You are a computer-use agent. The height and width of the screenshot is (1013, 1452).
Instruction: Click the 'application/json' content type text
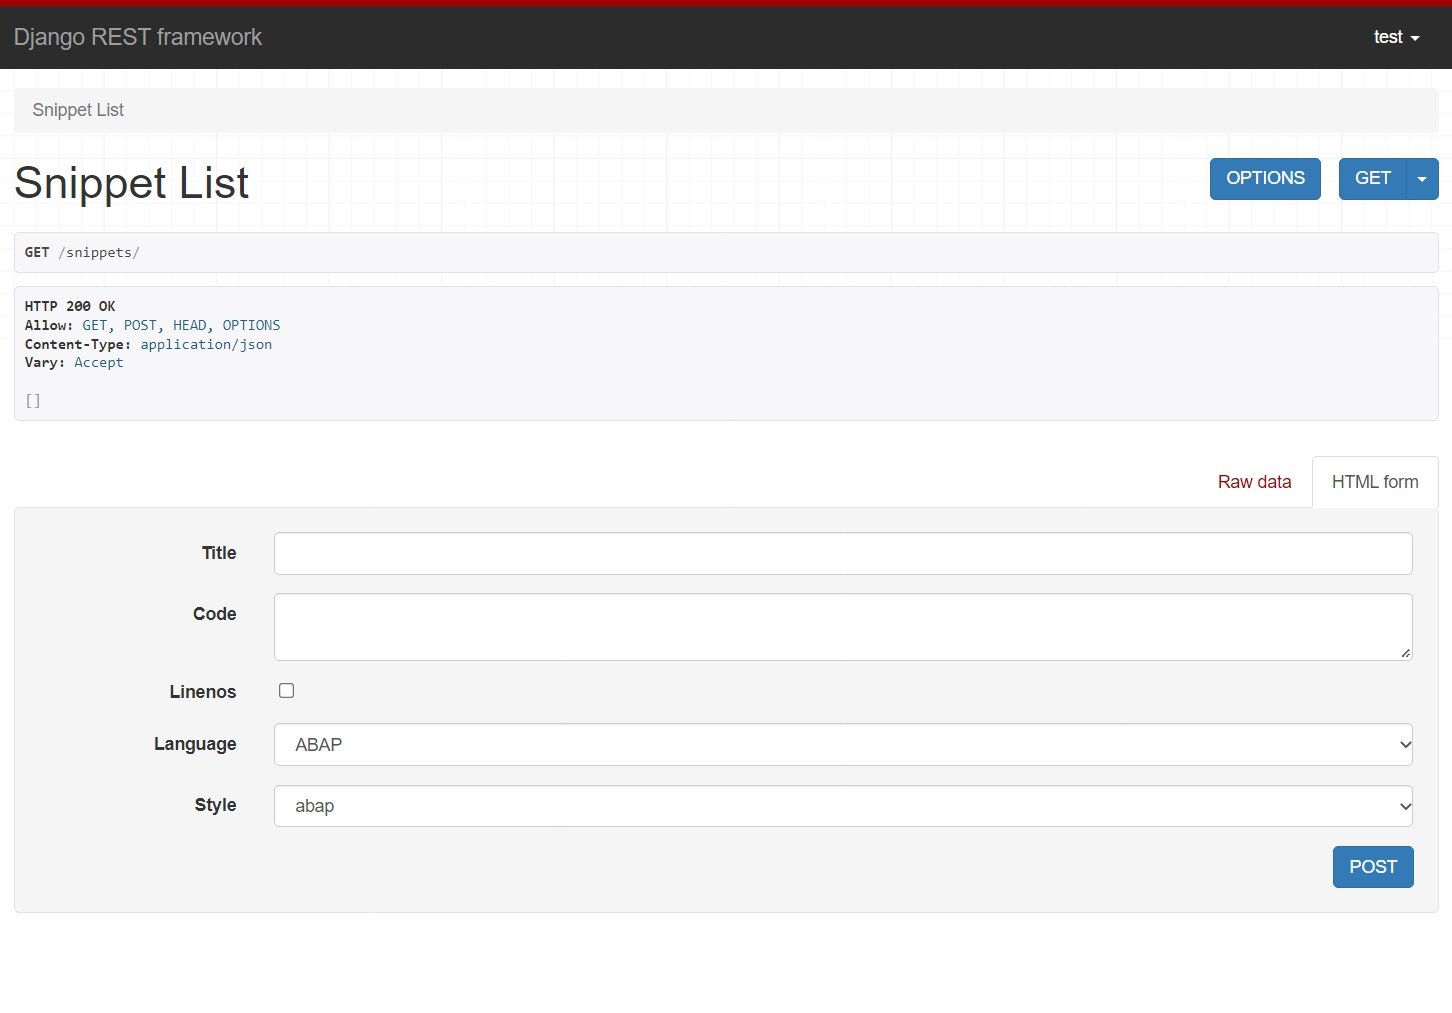pyautogui.click(x=206, y=344)
